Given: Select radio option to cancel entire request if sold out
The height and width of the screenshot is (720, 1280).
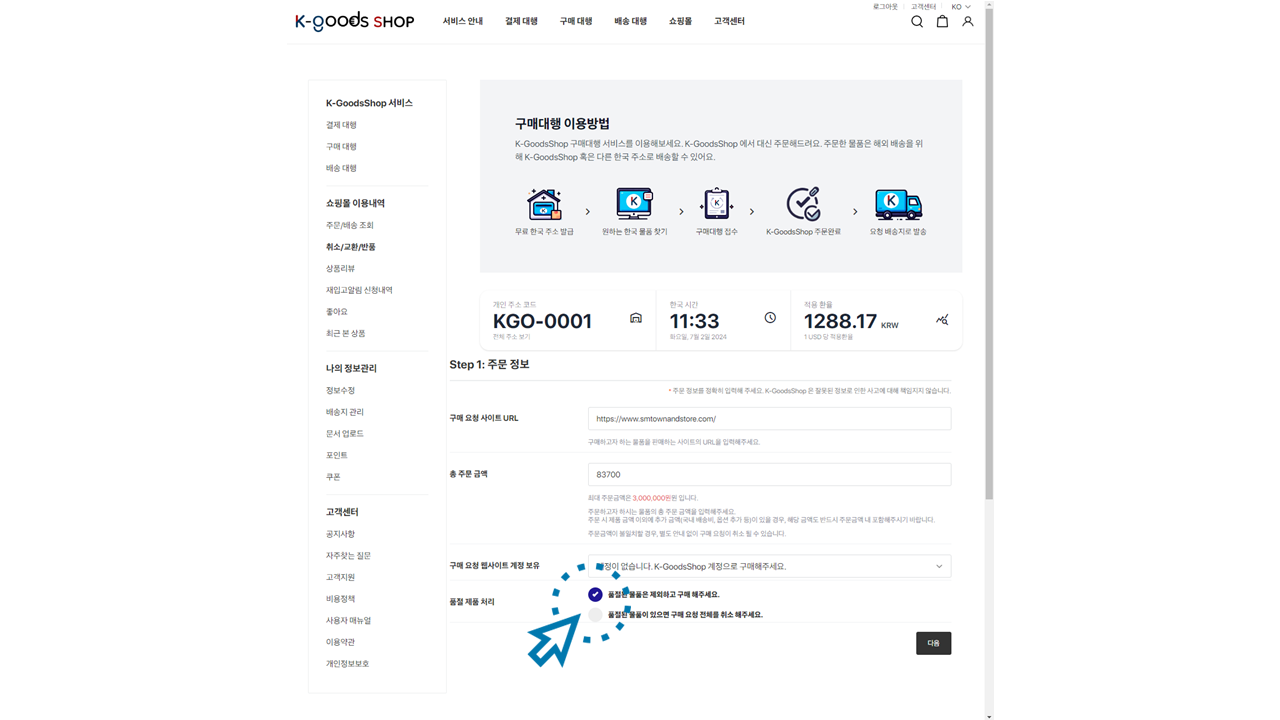Looking at the screenshot, I should coord(595,615).
